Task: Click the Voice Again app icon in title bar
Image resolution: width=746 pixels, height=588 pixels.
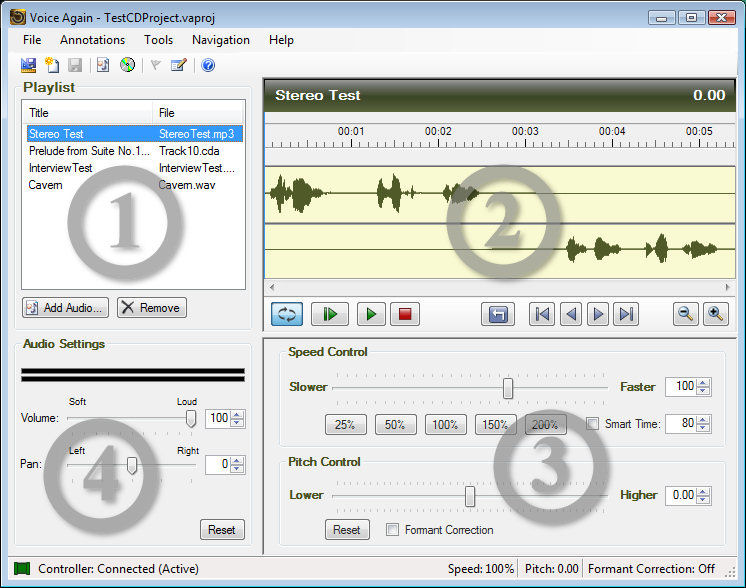Action: tap(18, 17)
